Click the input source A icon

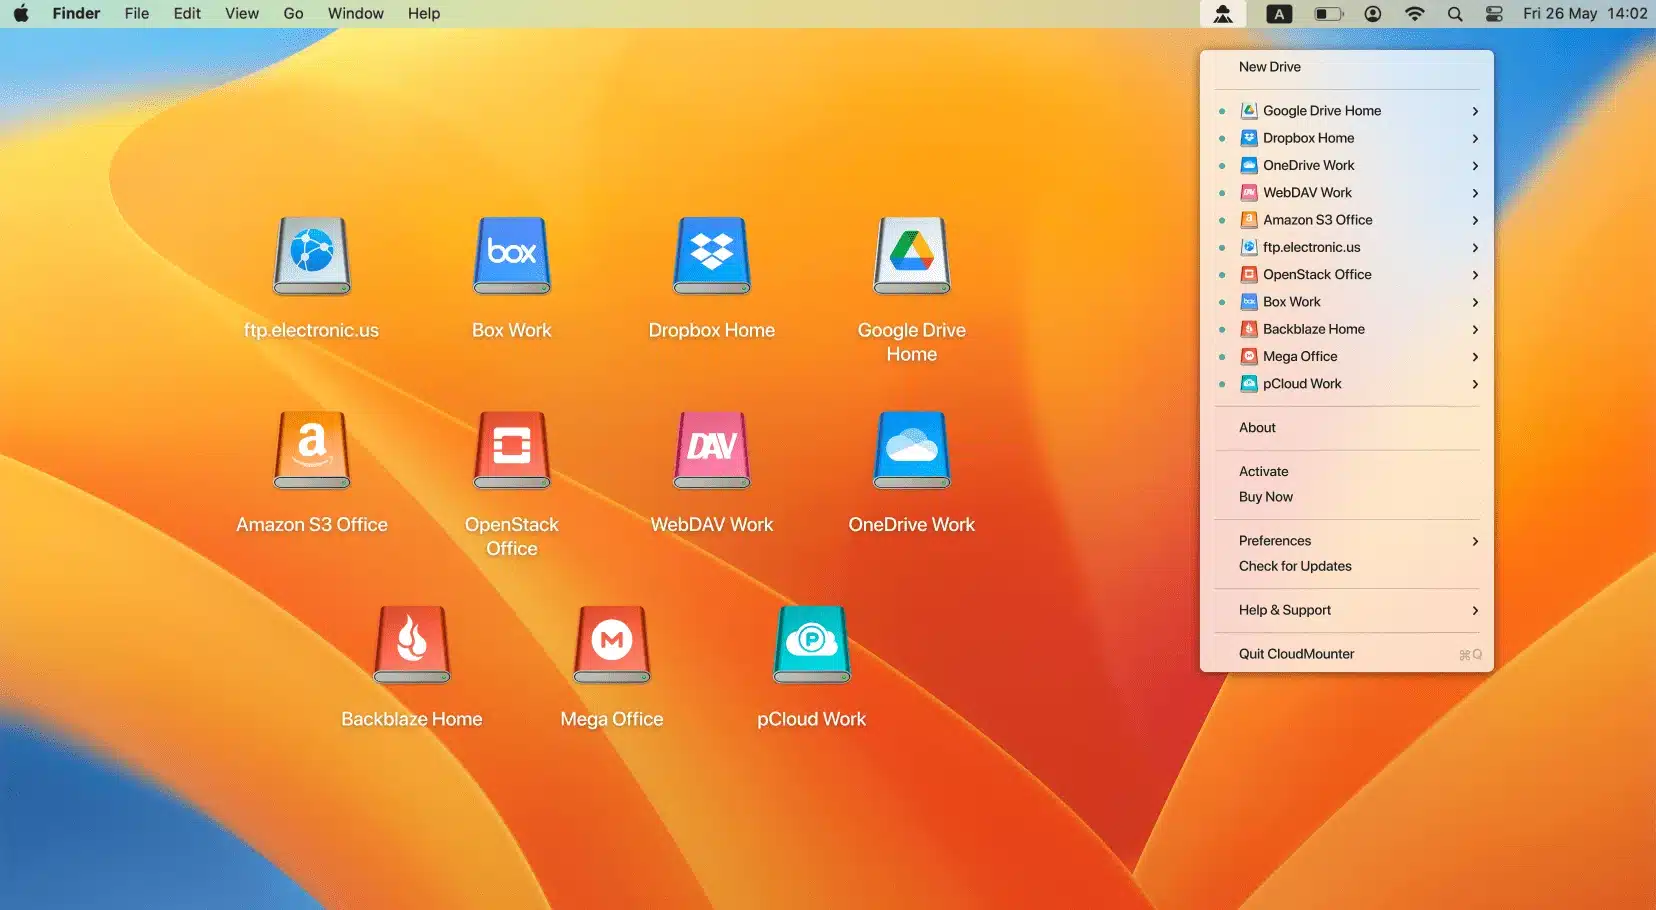1279,14
